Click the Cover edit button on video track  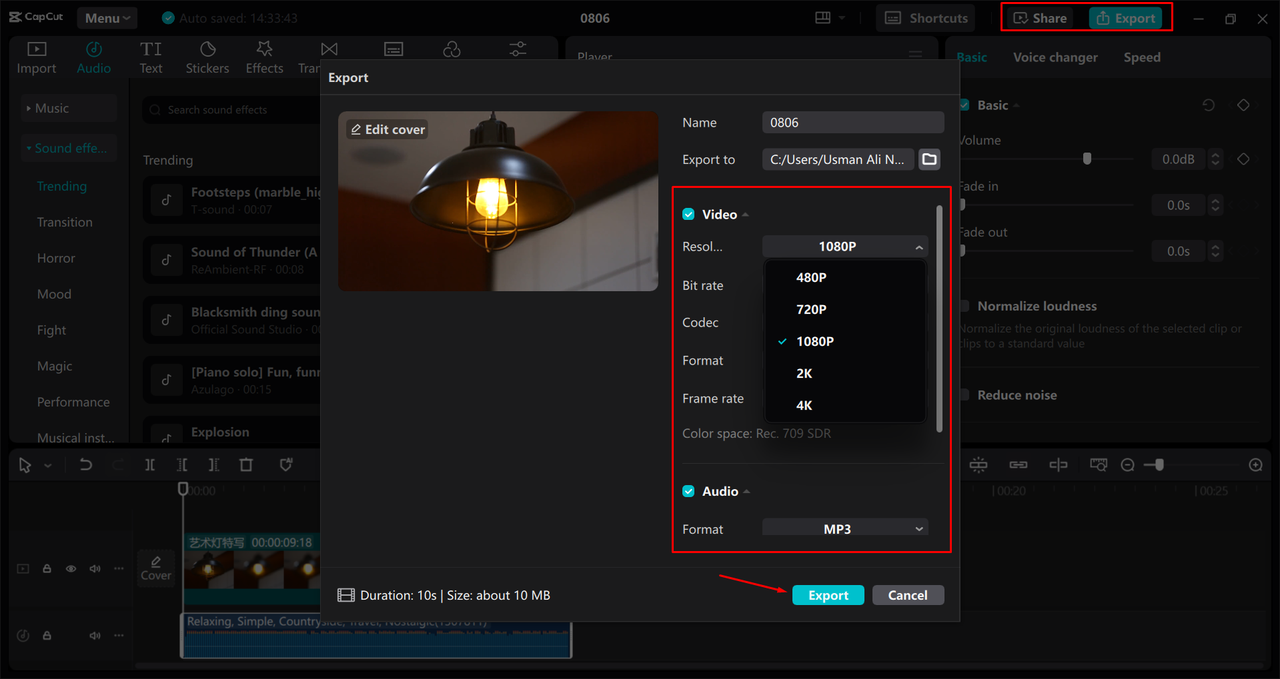click(x=156, y=568)
